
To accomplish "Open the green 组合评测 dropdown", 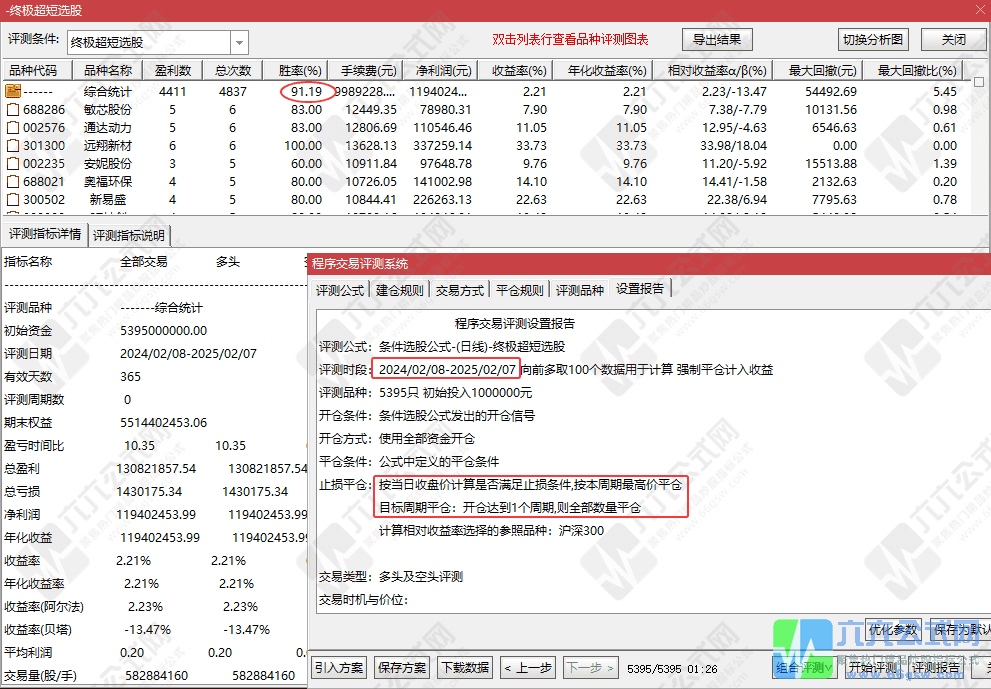I will coord(804,667).
